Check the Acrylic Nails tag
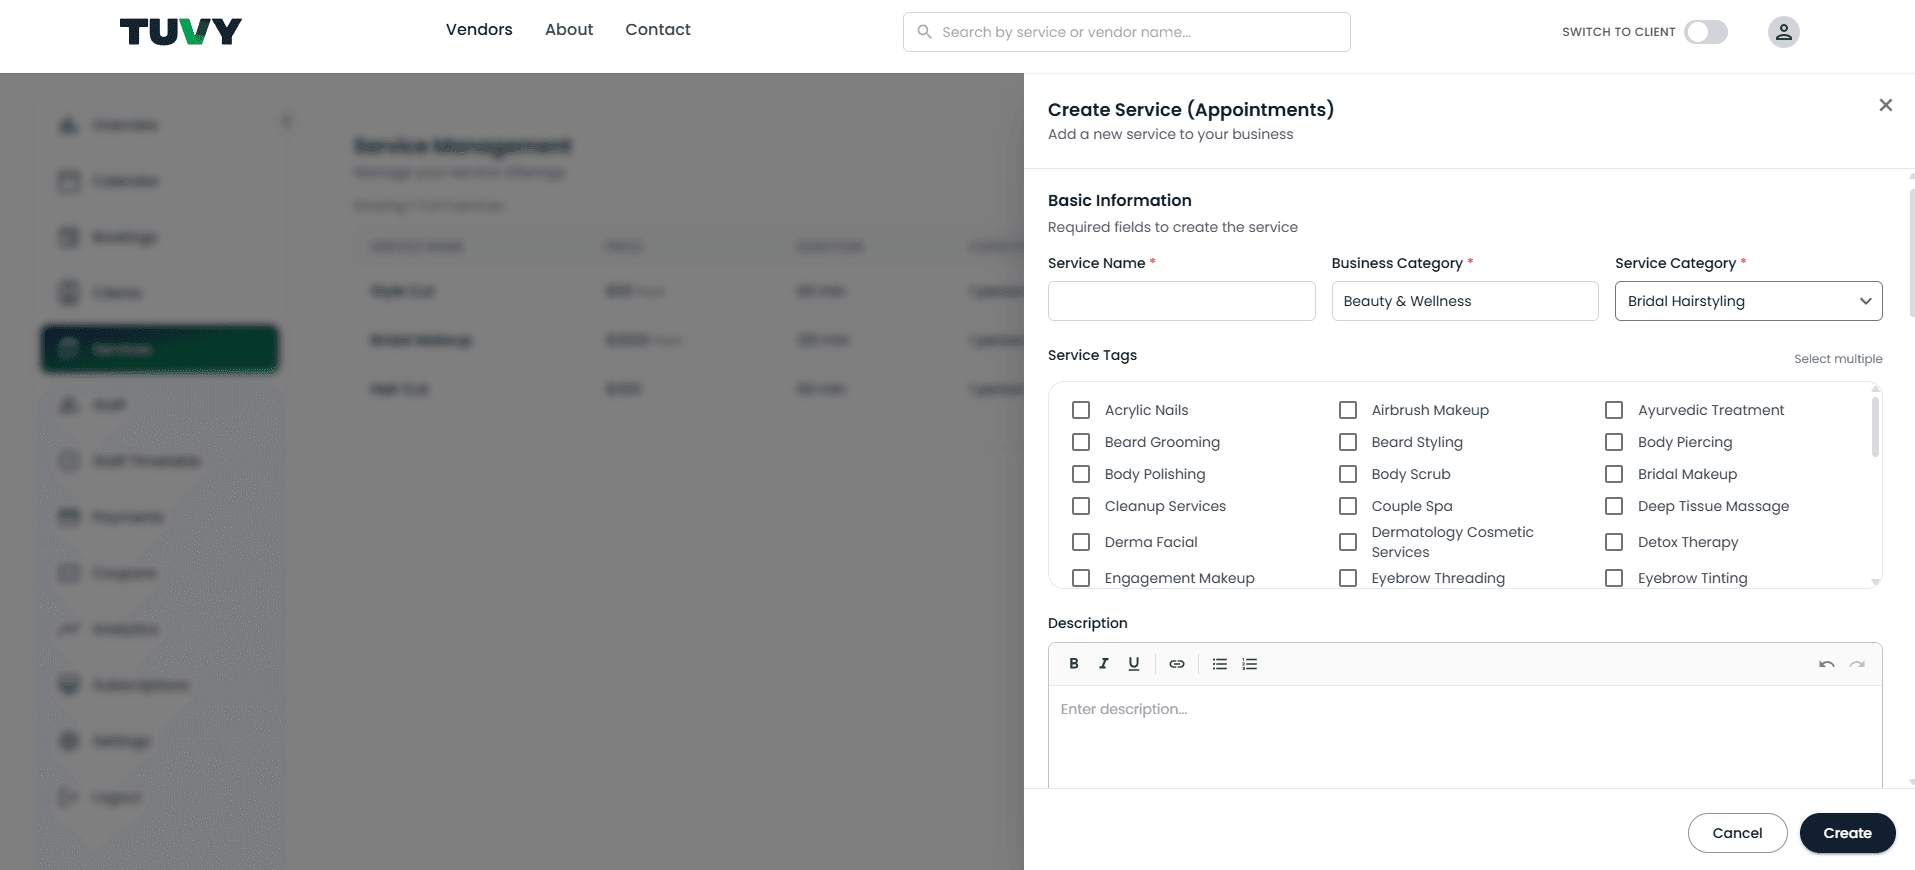Viewport: 1915px width, 870px height. point(1081,410)
